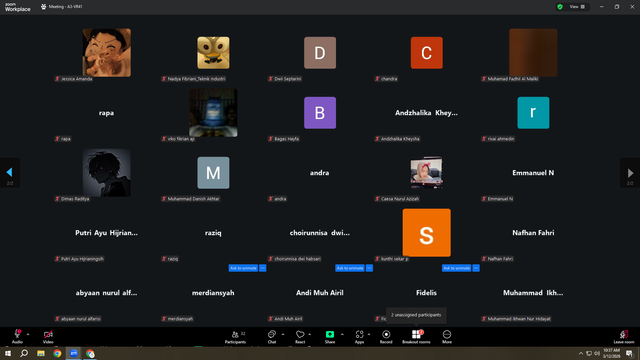Click merdiansyah participant name
The width and height of the screenshot is (640, 360).
point(213,293)
